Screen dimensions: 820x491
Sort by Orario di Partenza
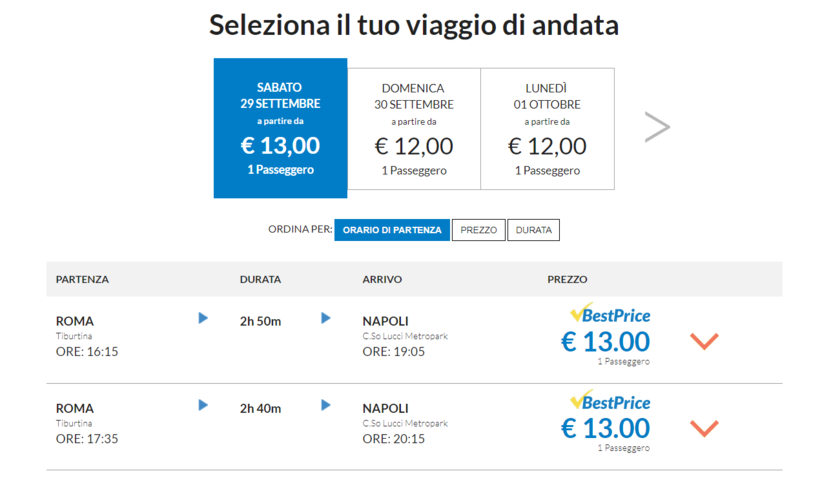tap(392, 230)
